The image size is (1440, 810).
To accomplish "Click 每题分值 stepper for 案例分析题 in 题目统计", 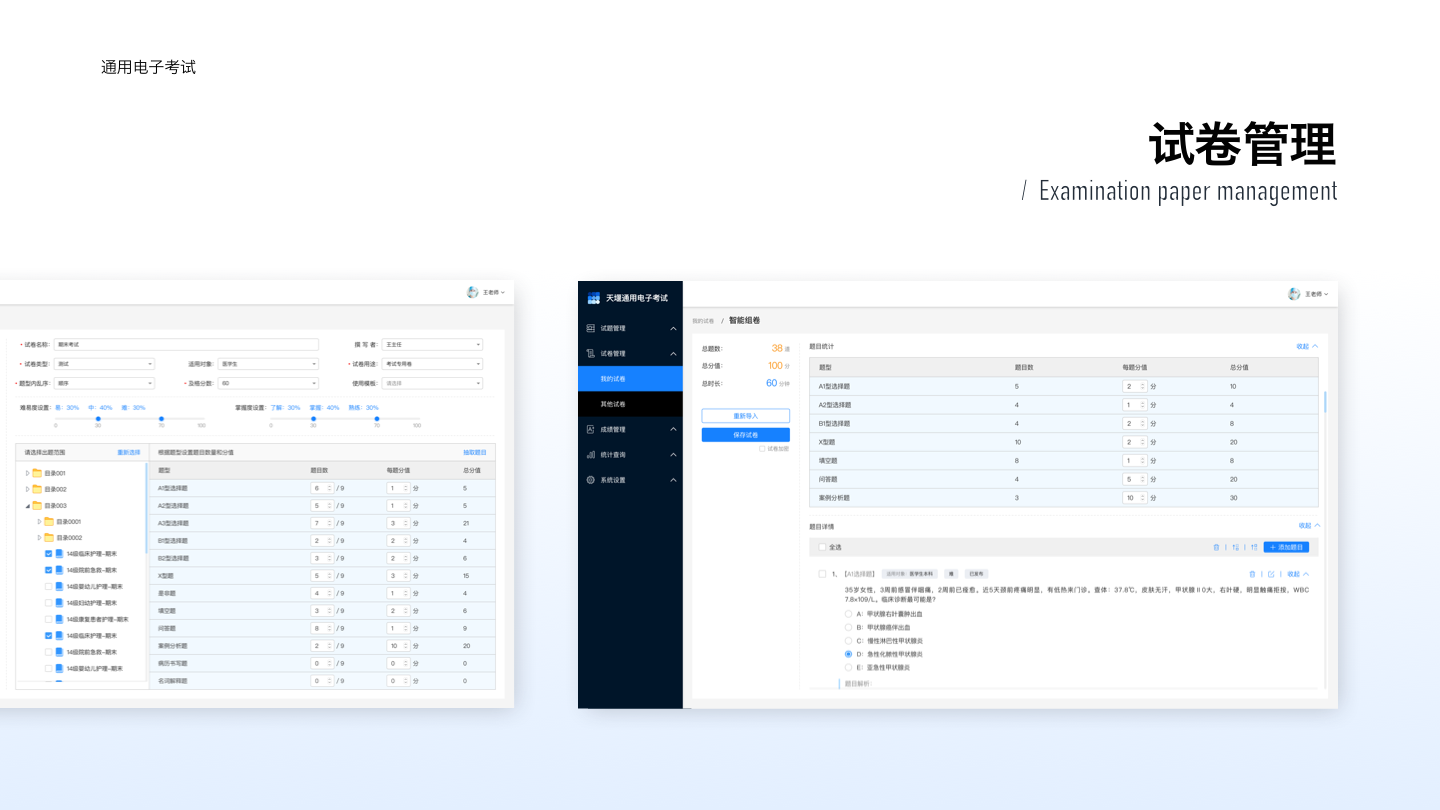I will 1134,497.
